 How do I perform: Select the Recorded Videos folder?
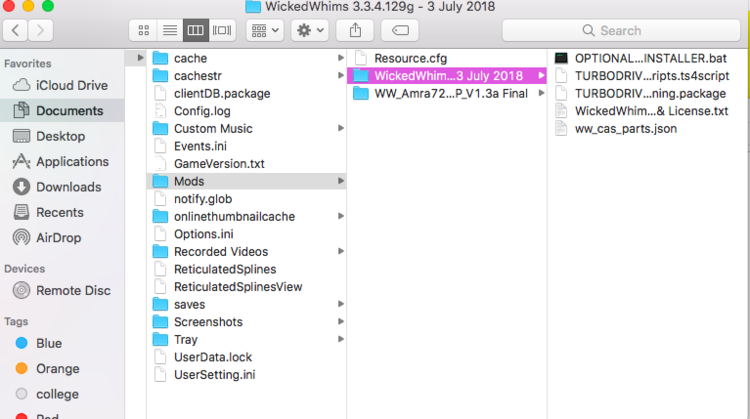[247, 252]
